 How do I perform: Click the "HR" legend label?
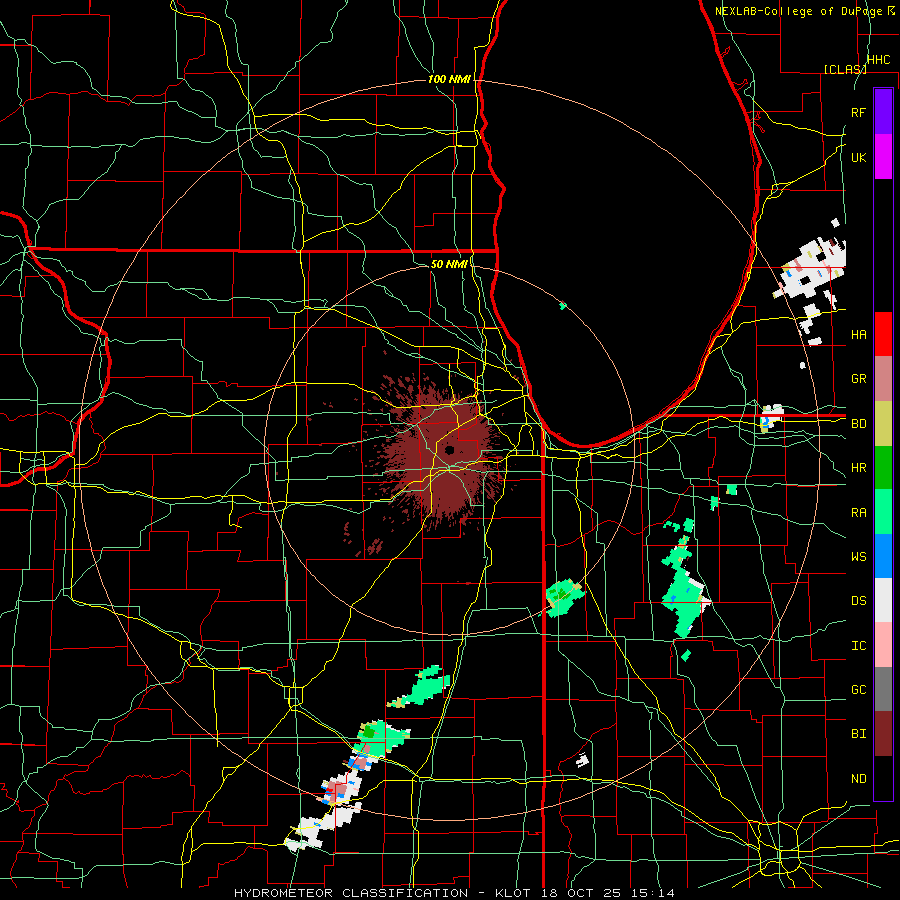coord(859,467)
